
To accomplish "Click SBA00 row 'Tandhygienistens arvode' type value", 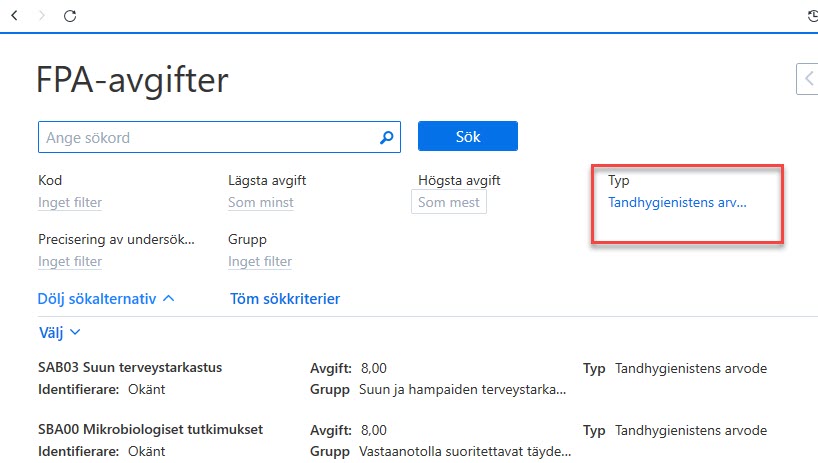I will click(691, 430).
